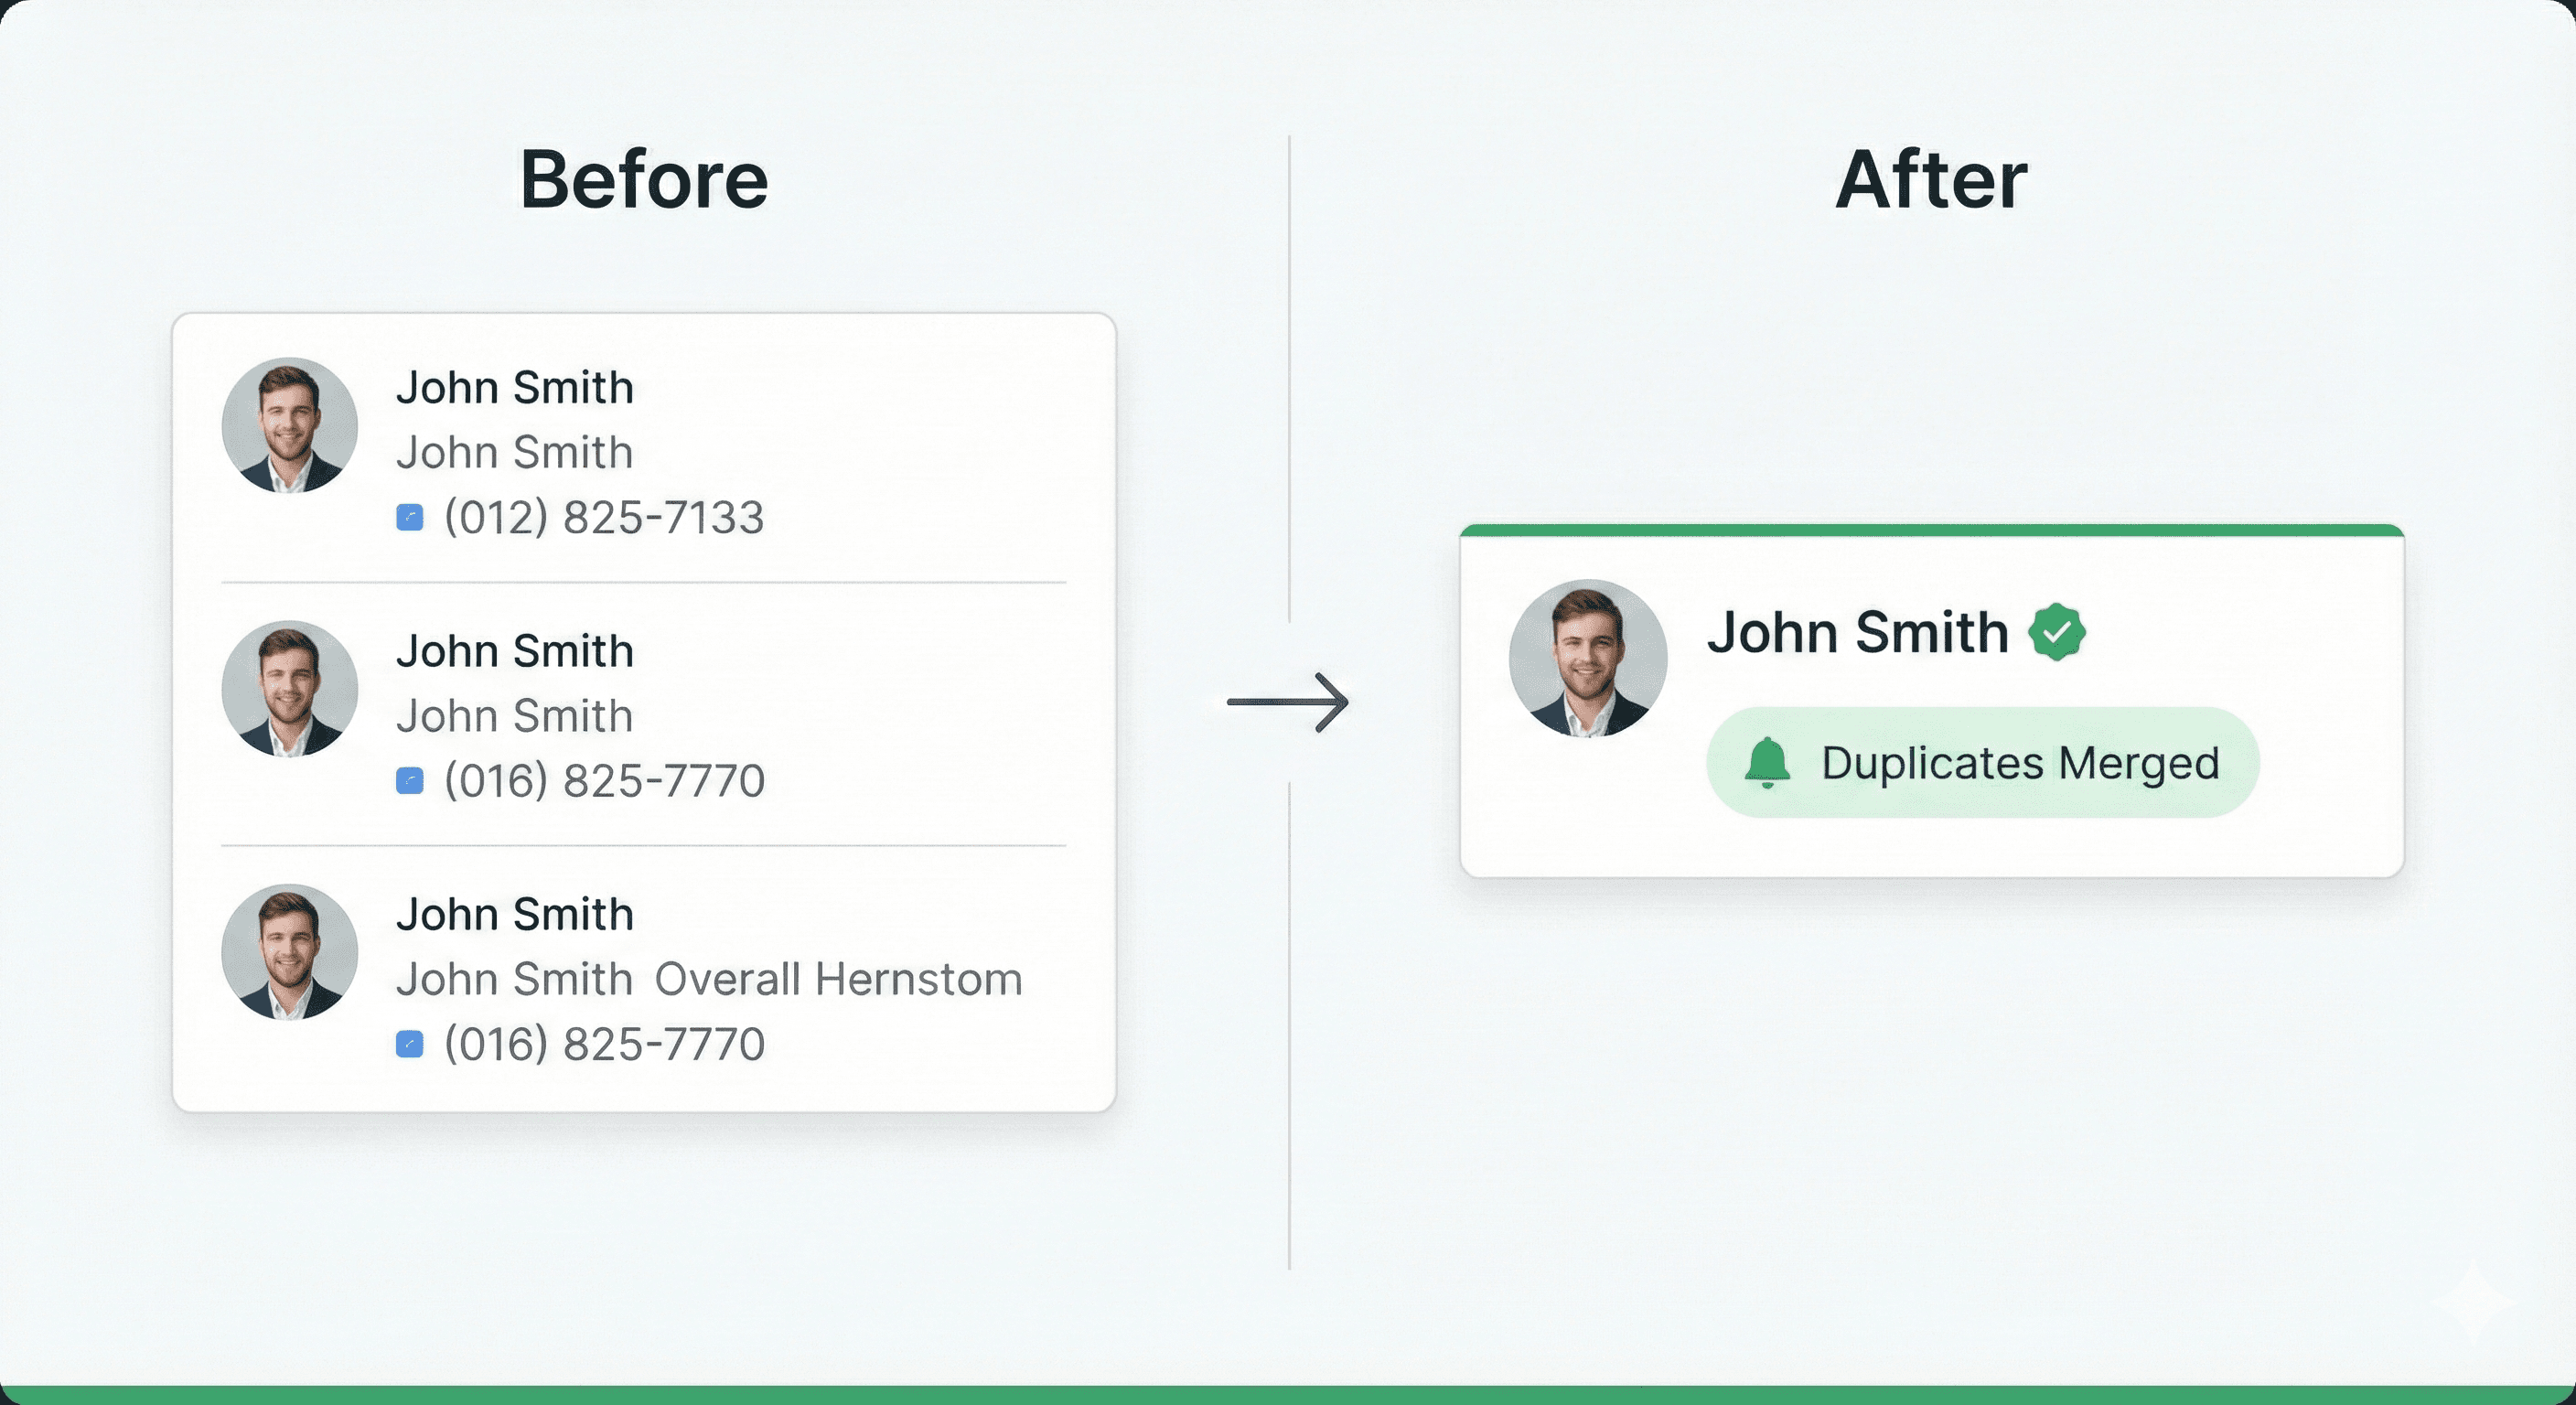This screenshot has width=2576, height=1405.
Task: Select the first John Smith contact name
Action: pyautogui.click(x=515, y=388)
